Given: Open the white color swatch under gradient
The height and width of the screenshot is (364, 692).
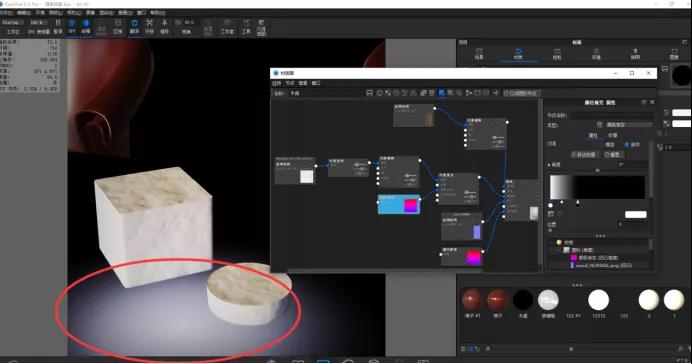Looking at the screenshot, I should click(x=636, y=214).
